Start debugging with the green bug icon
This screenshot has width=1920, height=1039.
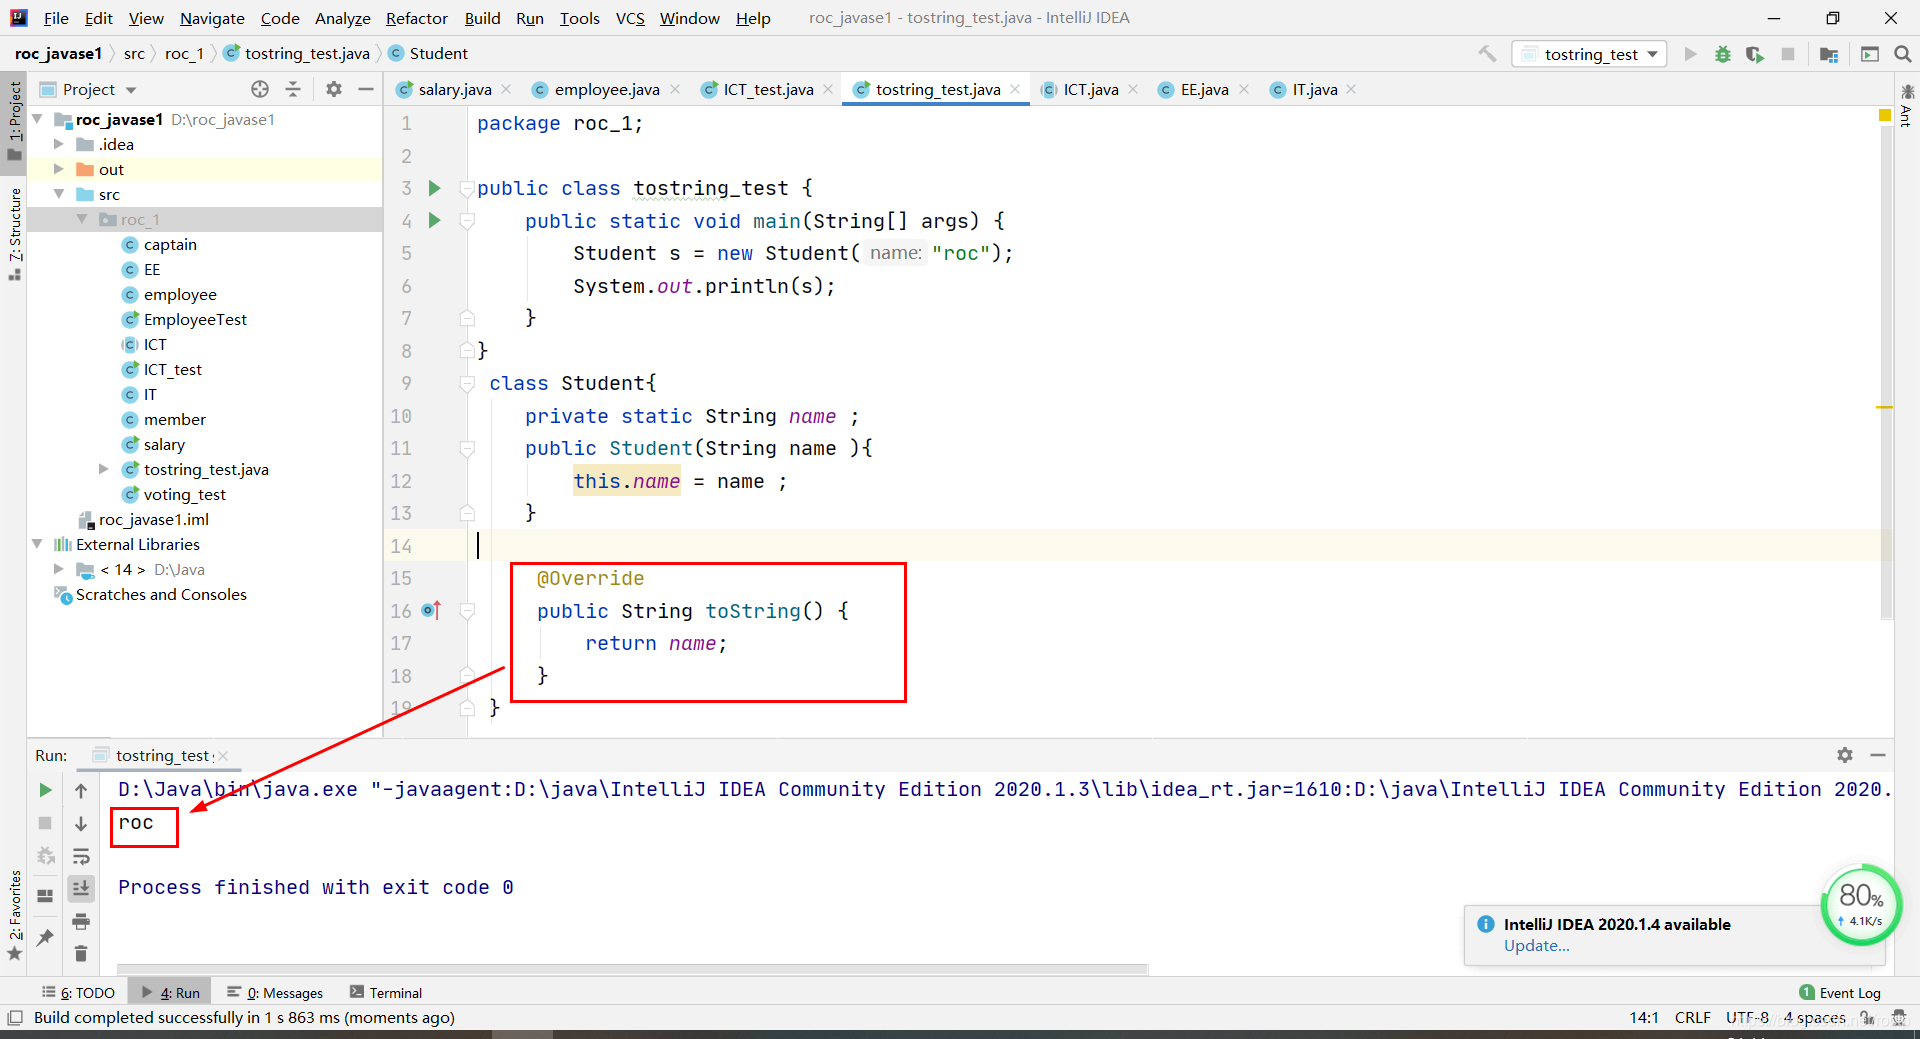pyautogui.click(x=1722, y=54)
